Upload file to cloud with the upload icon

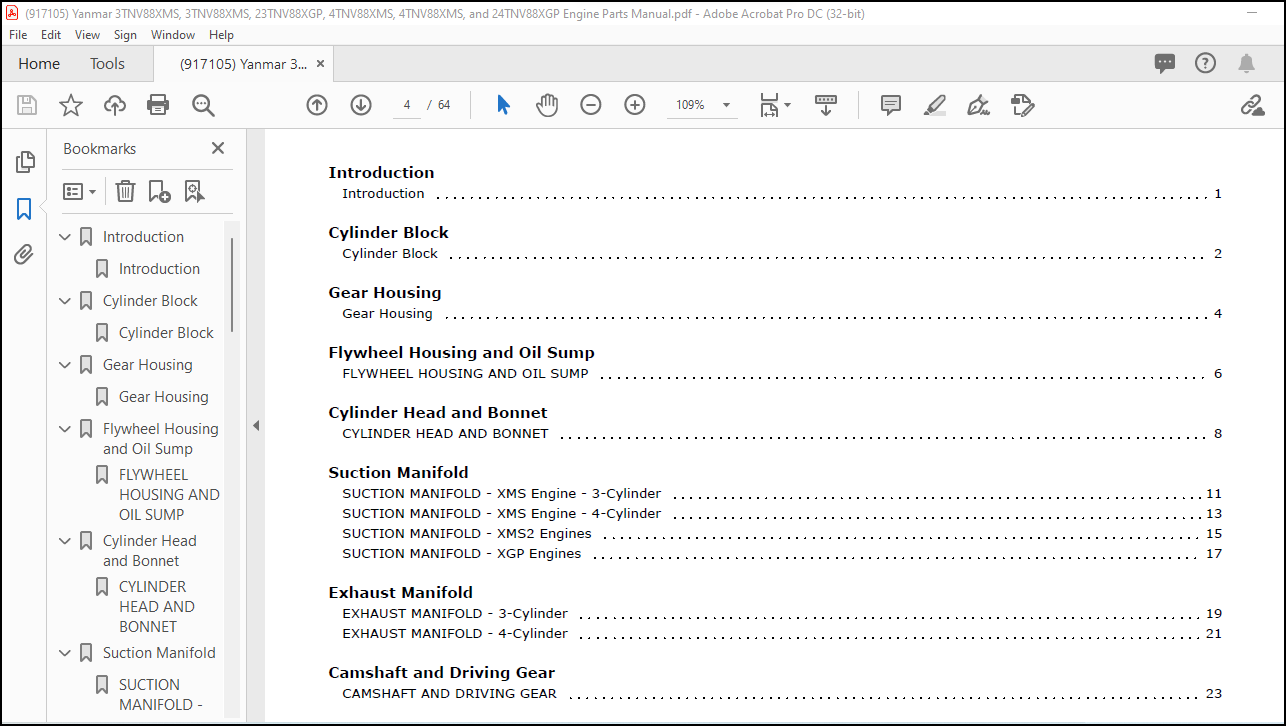115,105
